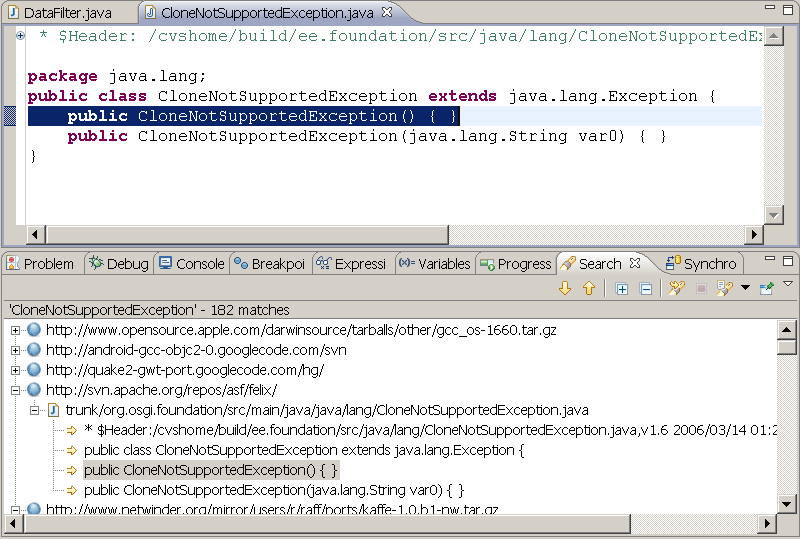
Task: Click match arrow beside public class result
Action: click(x=72, y=450)
